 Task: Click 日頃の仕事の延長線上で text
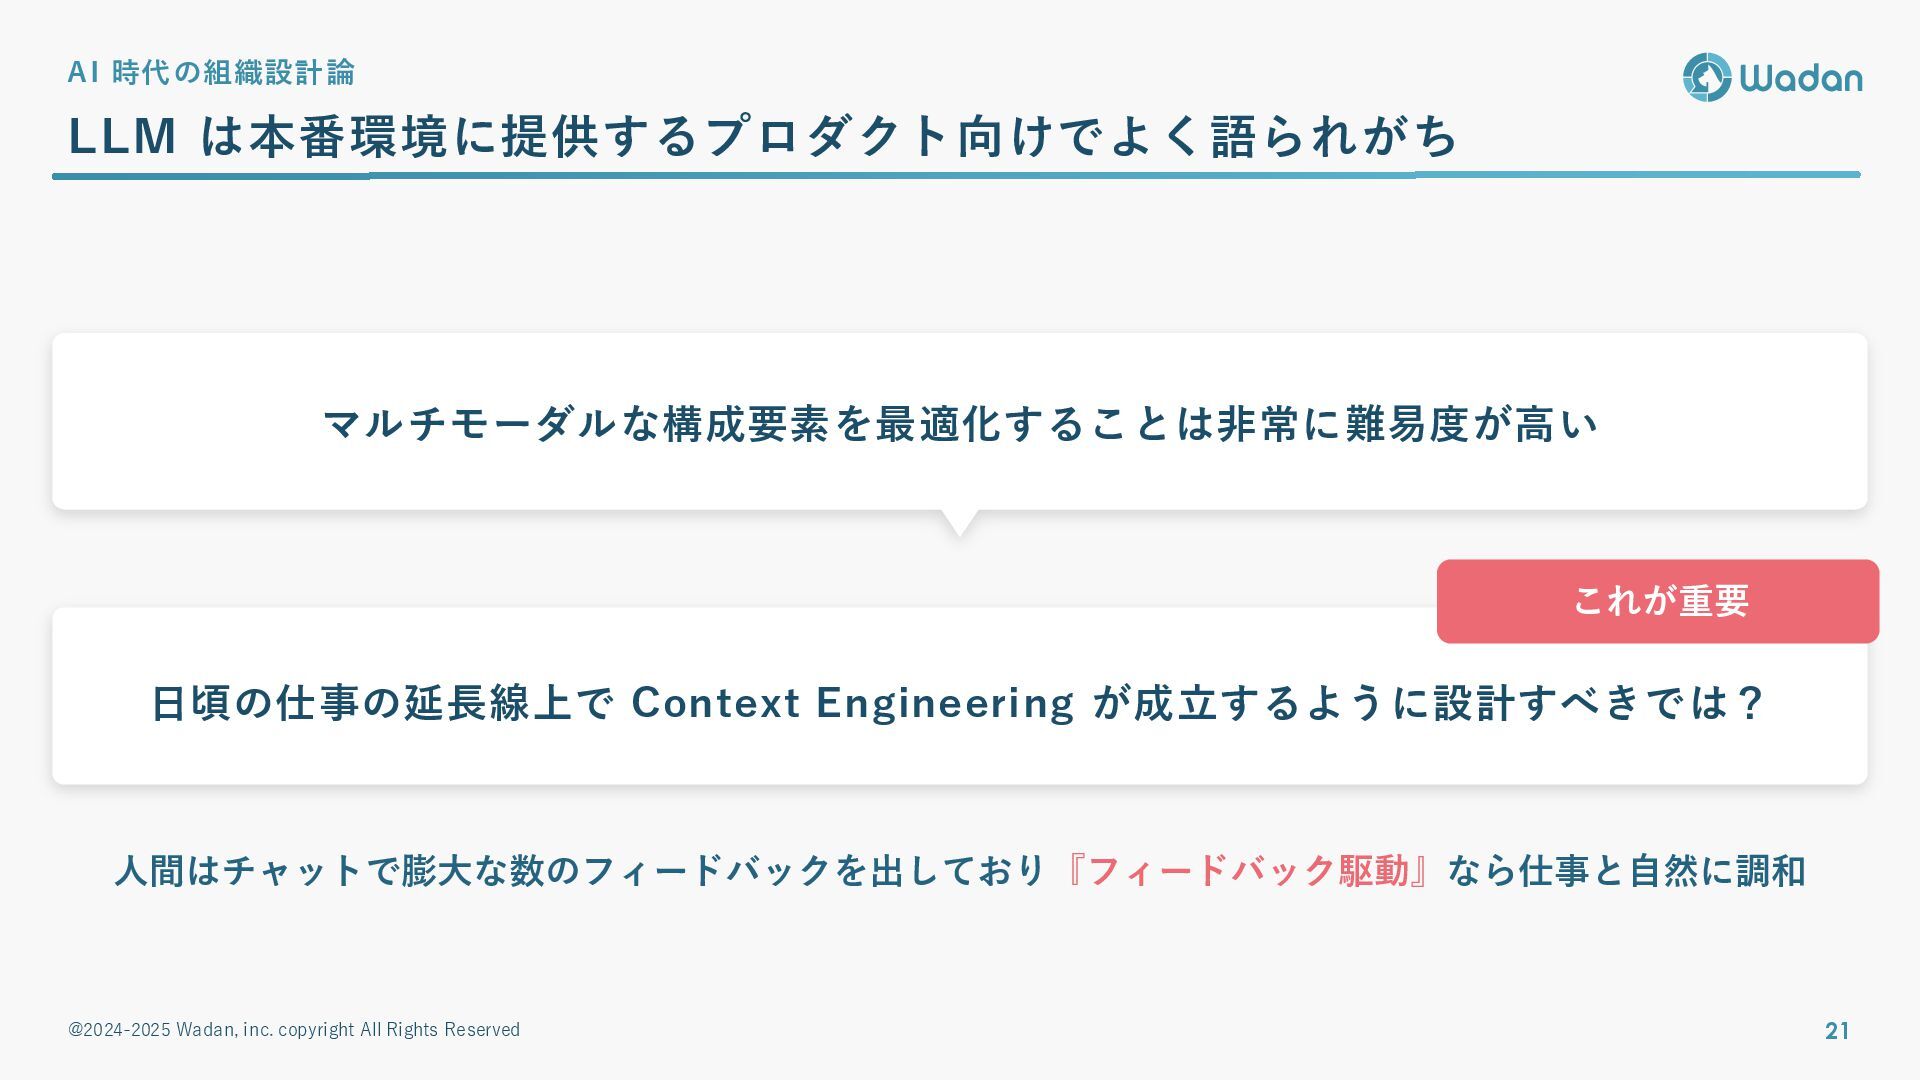point(383,702)
